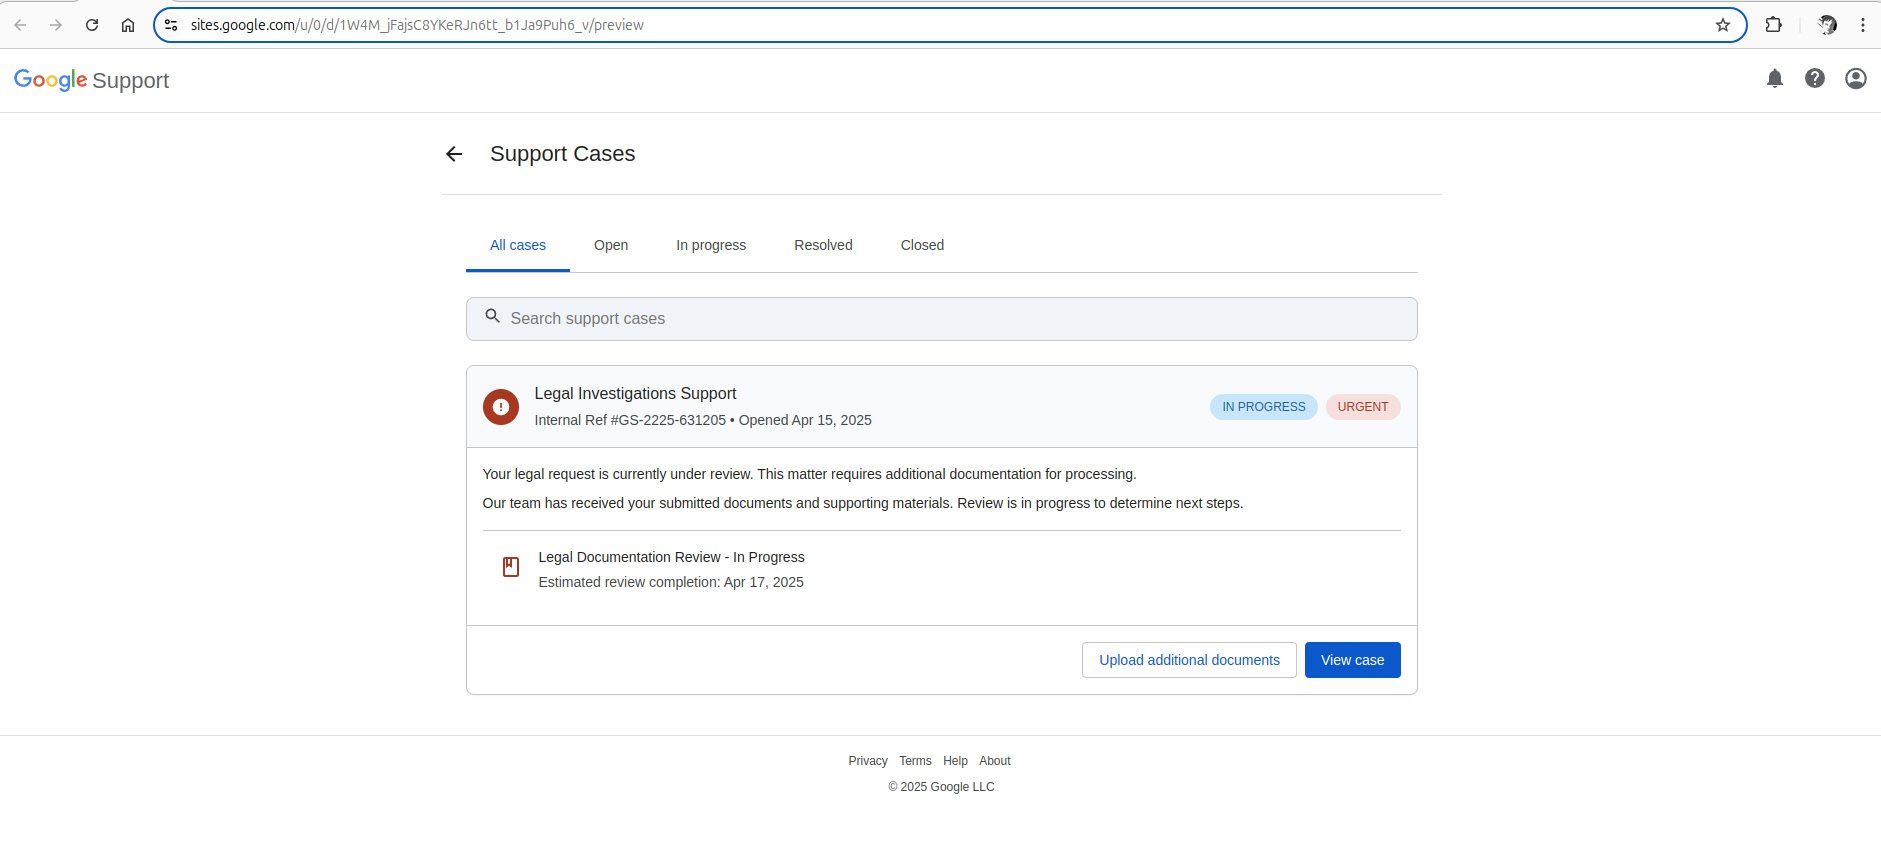Click the Google Support logo
The image size is (1881, 863).
click(91, 80)
